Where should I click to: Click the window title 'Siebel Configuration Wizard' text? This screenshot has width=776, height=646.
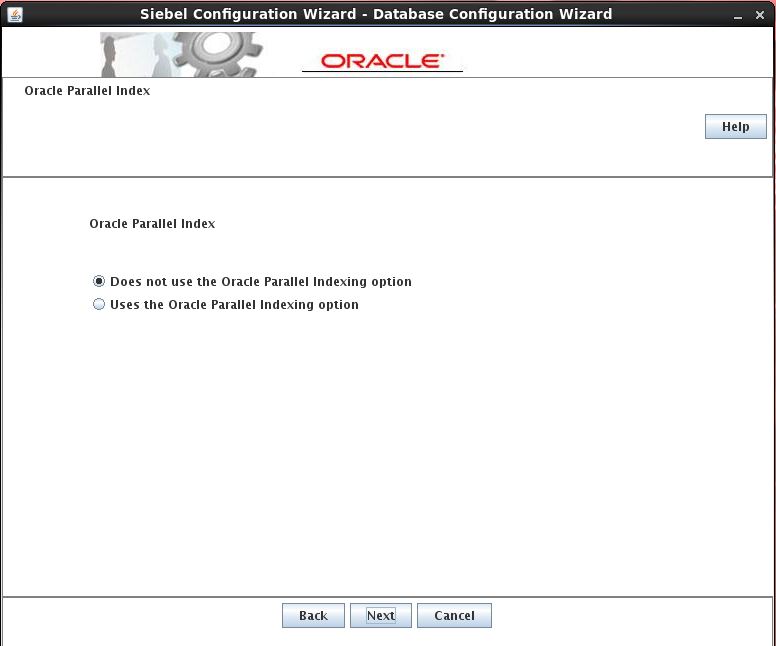point(248,14)
